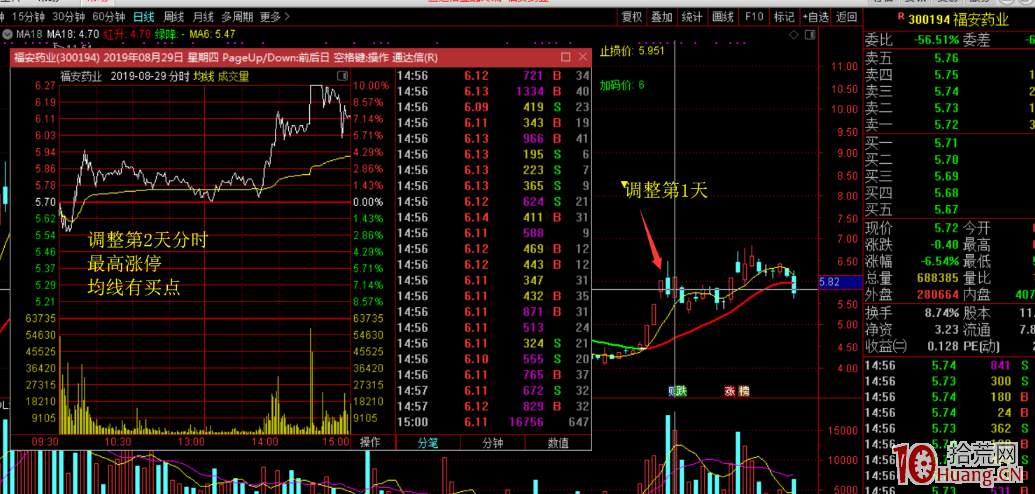Switch to the 60分钟 period
This screenshot has height=494, width=1035.
109,17
